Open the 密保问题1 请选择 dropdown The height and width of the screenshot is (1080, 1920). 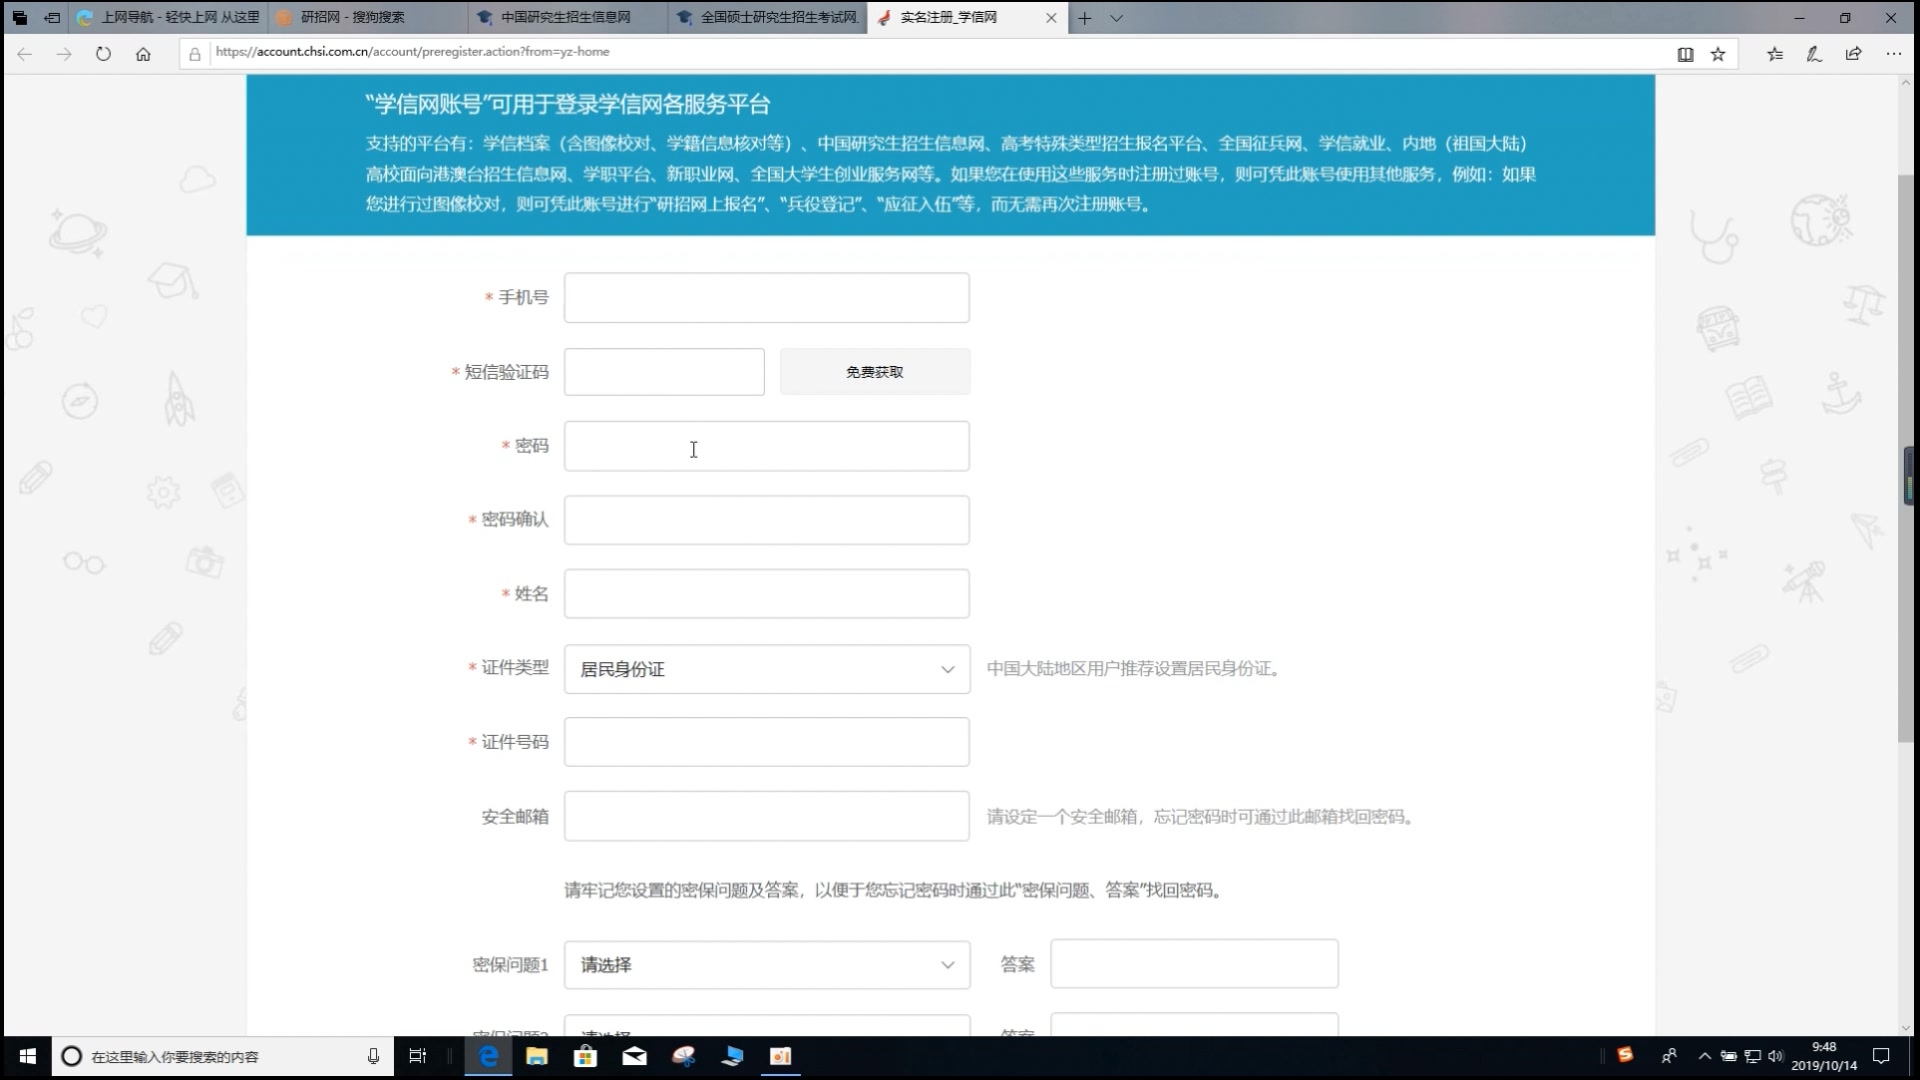[x=767, y=965]
